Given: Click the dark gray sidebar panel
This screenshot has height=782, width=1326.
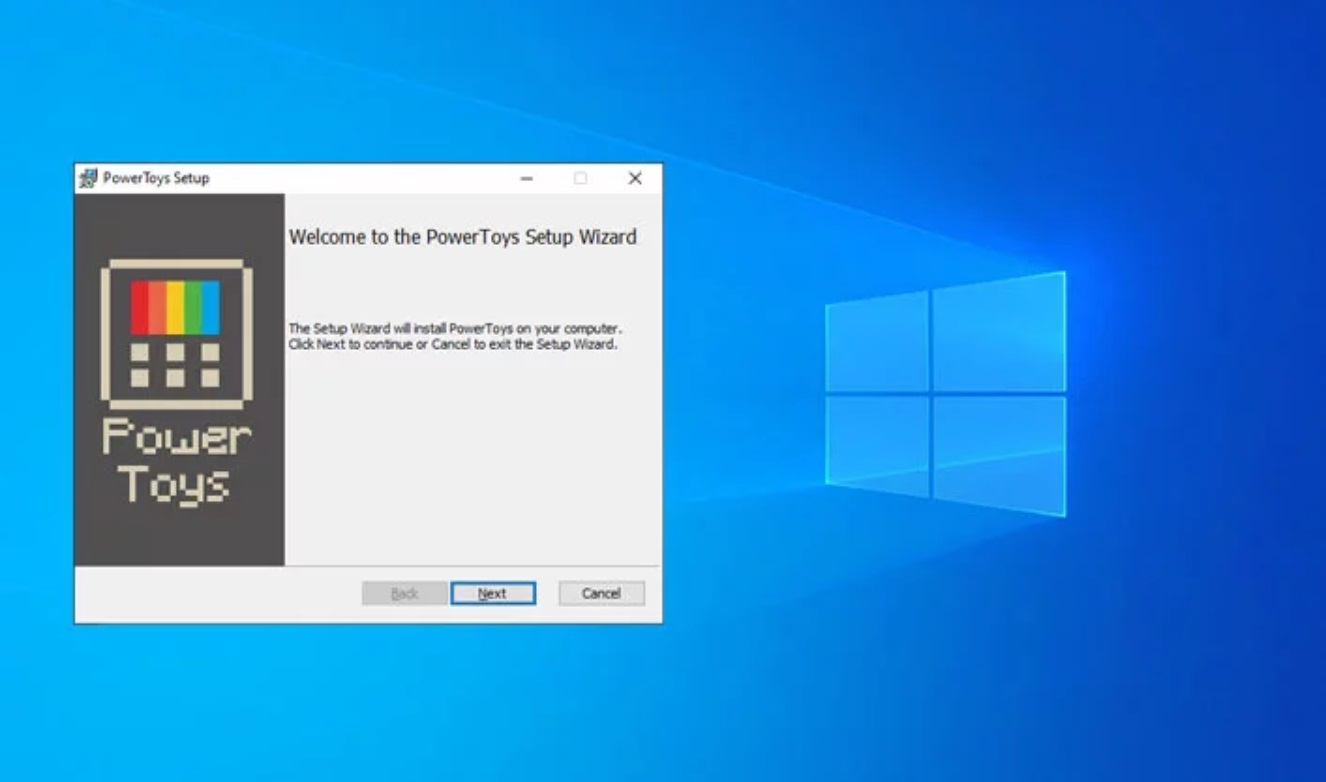Looking at the screenshot, I should pos(176,540).
